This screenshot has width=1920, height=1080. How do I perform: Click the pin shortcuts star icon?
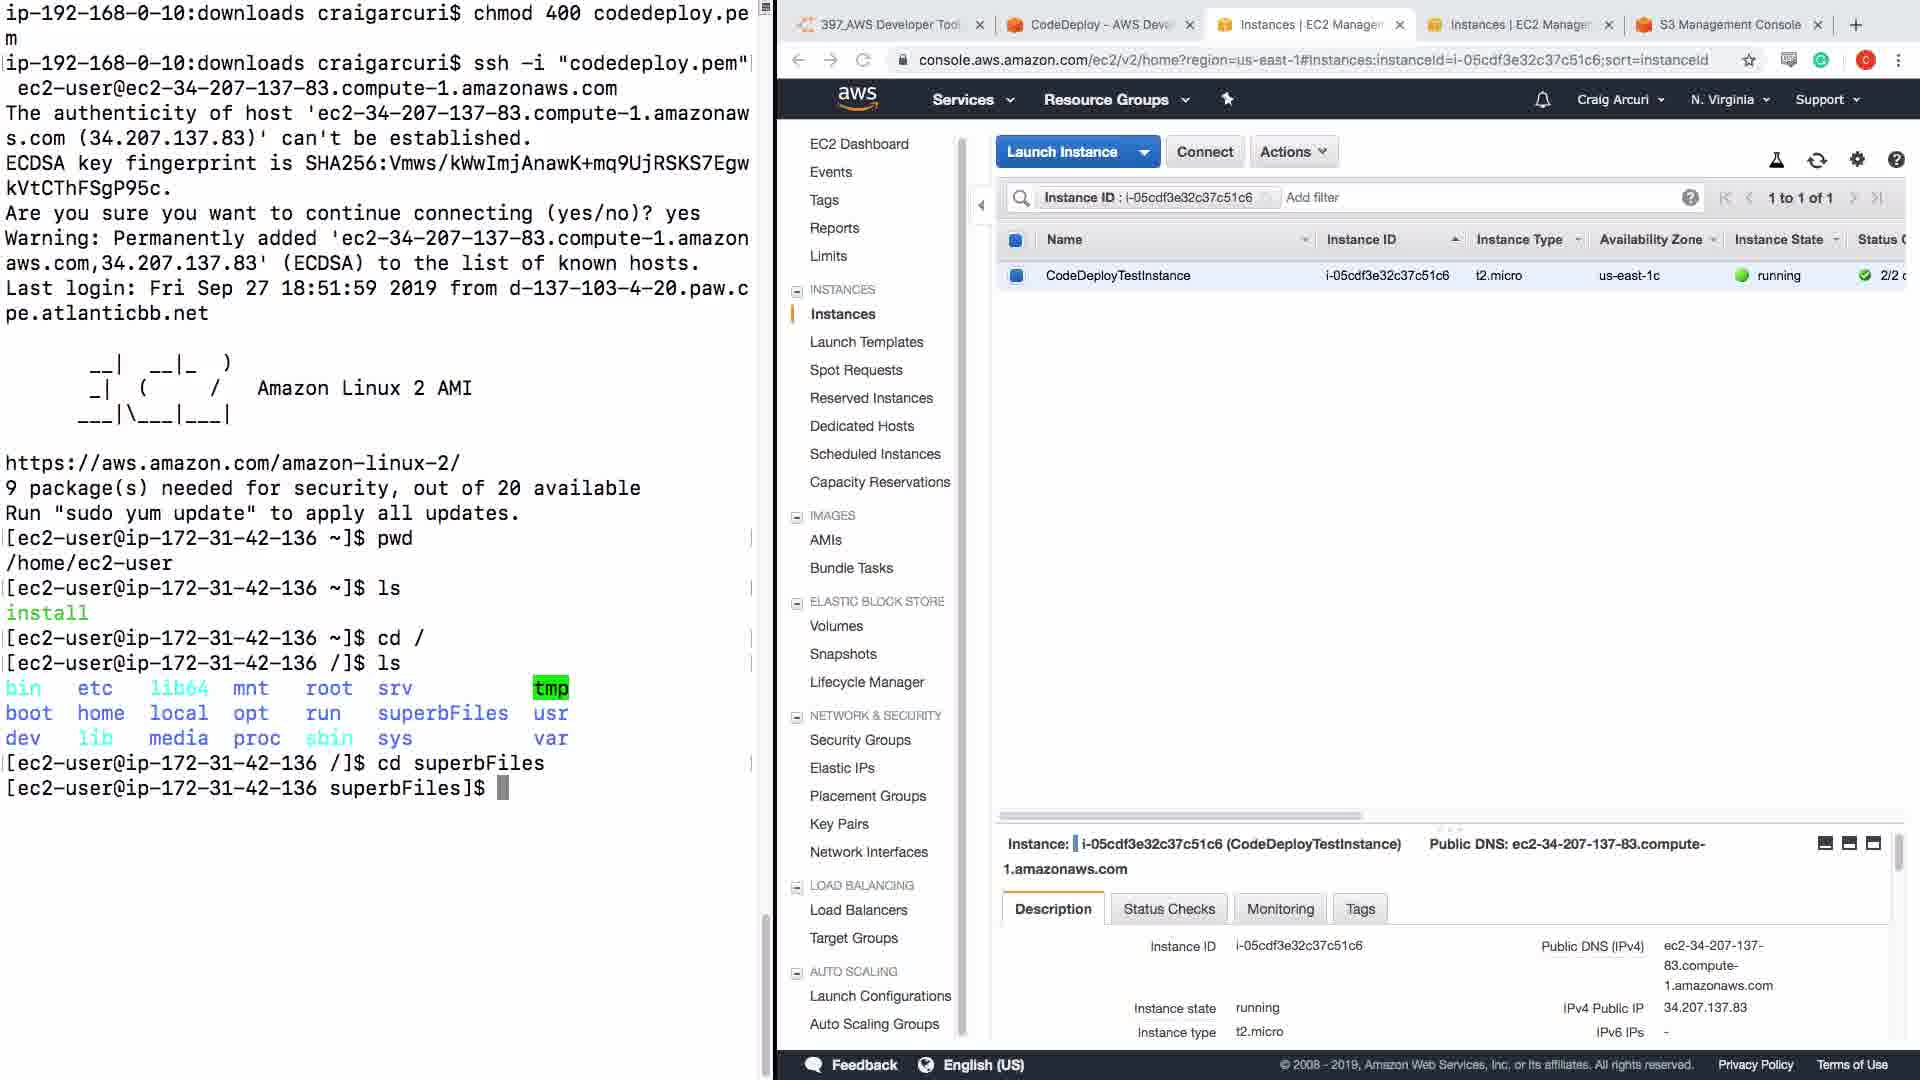point(1227,99)
